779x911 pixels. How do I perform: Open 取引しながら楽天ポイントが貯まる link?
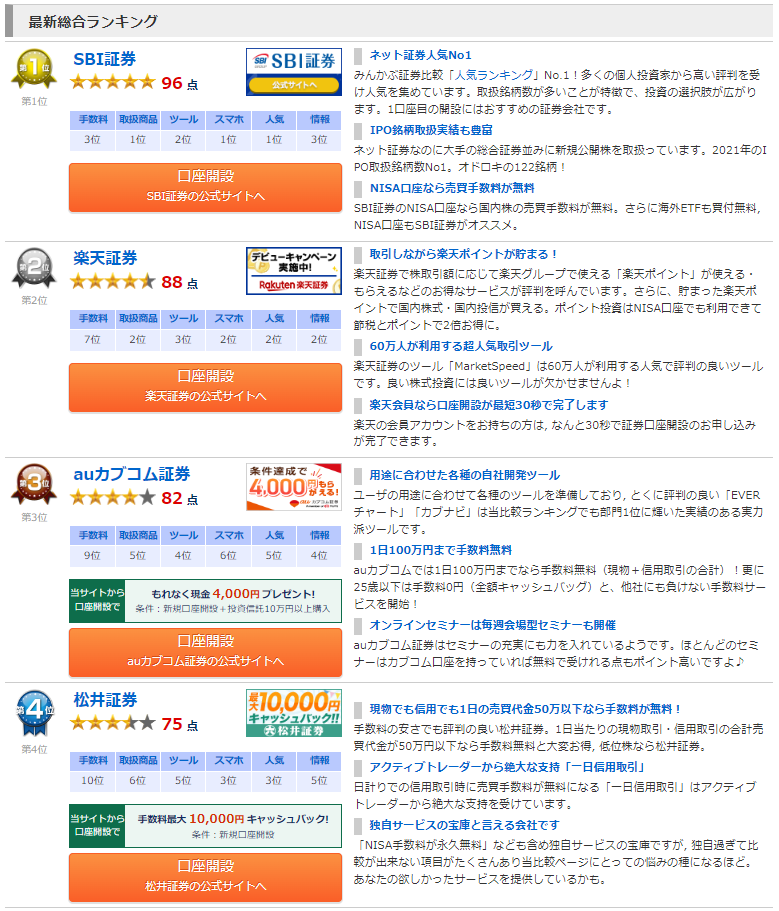click(x=464, y=254)
